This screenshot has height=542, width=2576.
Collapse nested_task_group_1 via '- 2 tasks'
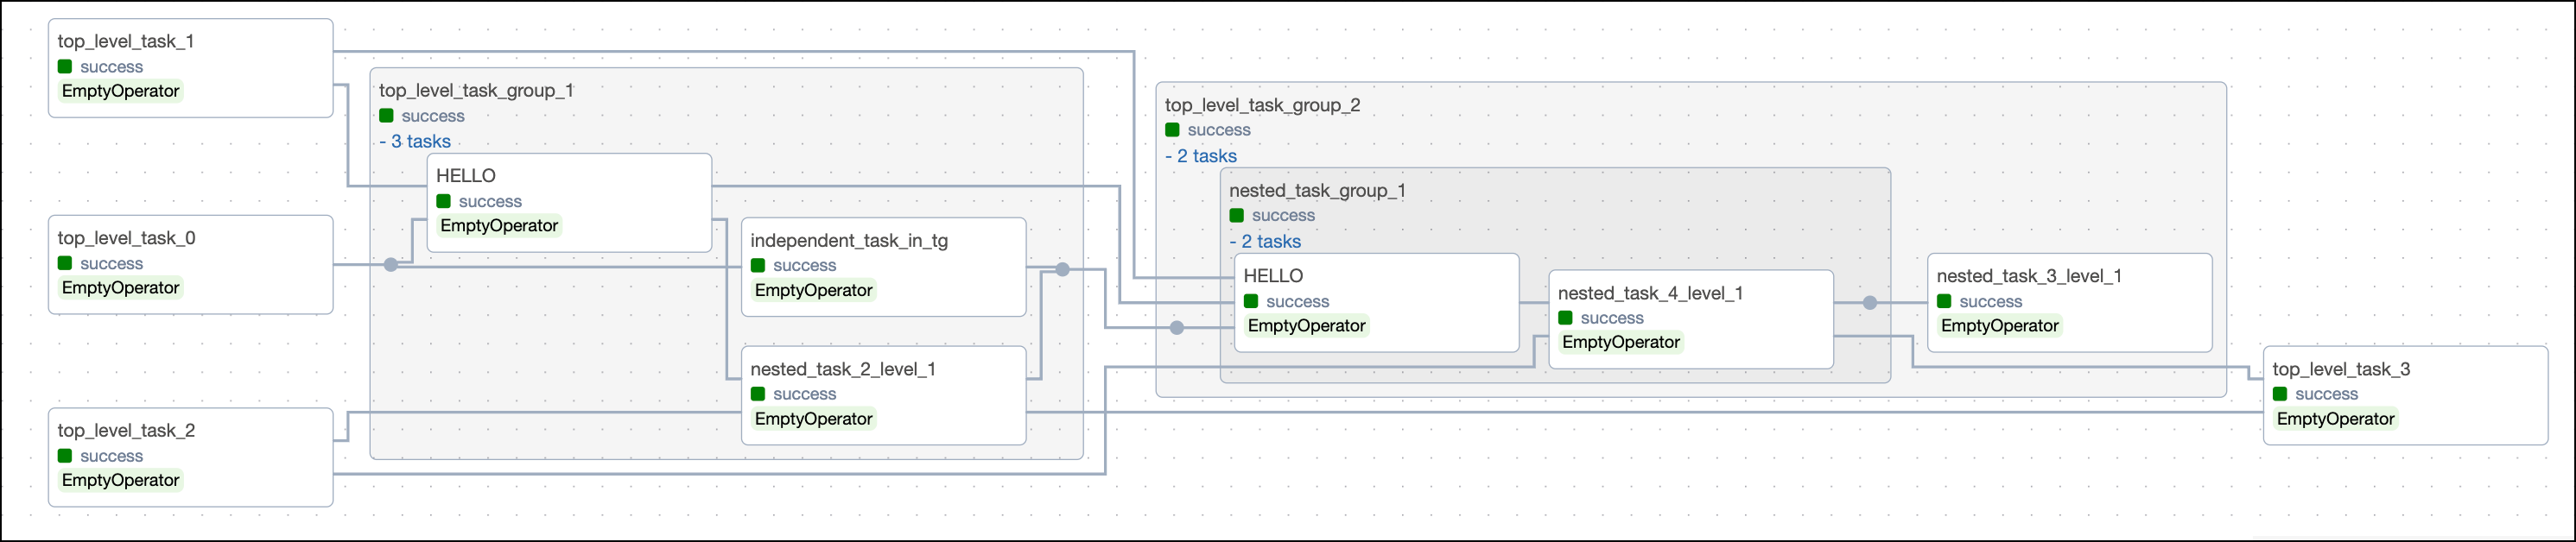point(1265,242)
